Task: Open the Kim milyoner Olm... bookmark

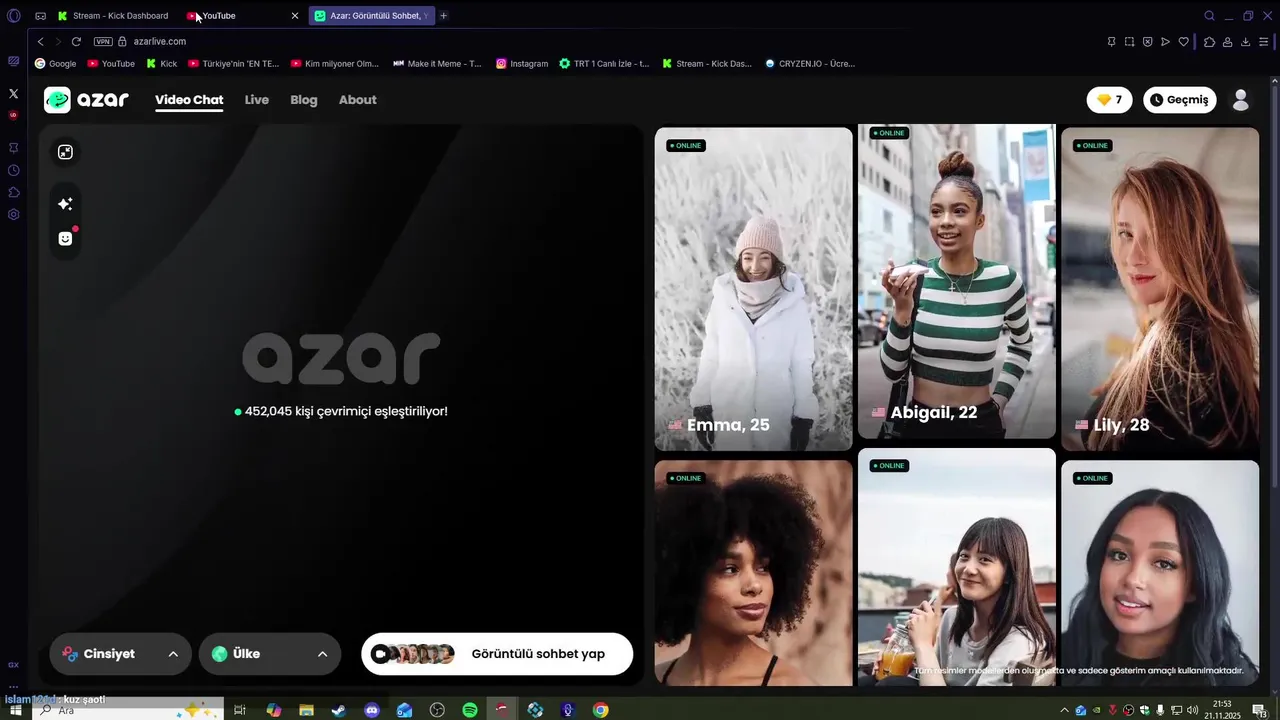Action: (335, 64)
